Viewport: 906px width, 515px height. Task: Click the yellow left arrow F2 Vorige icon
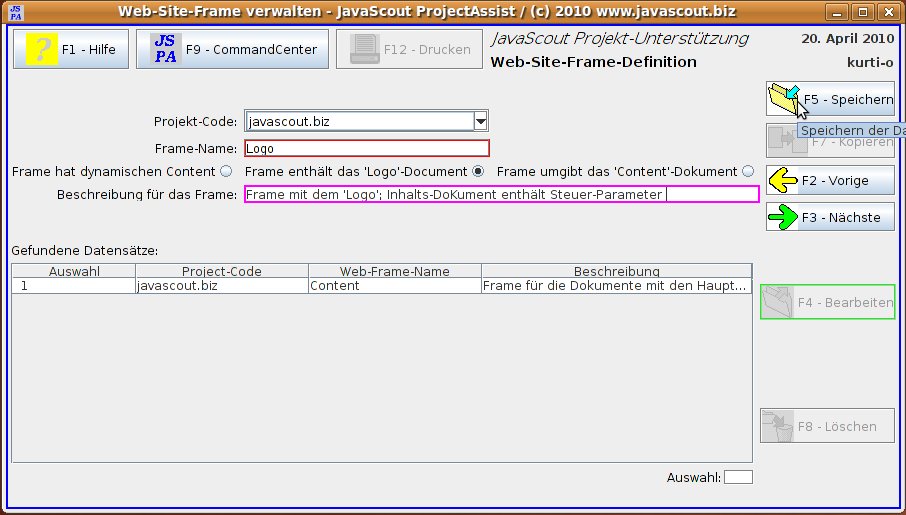click(x=783, y=180)
